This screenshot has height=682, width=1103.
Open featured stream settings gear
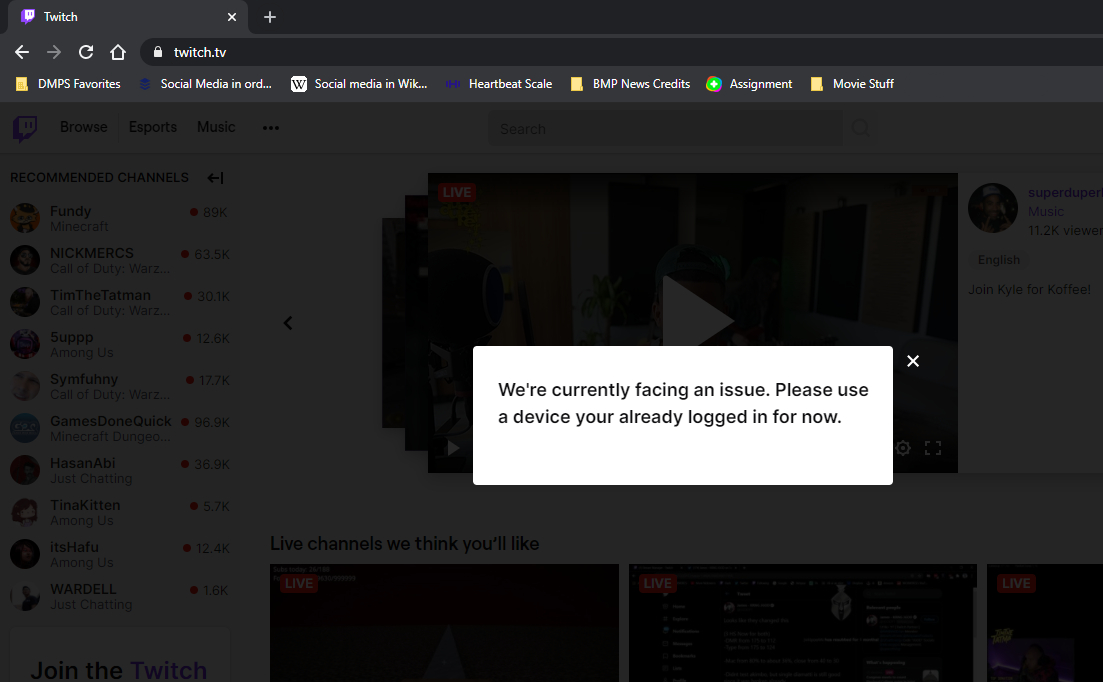903,448
